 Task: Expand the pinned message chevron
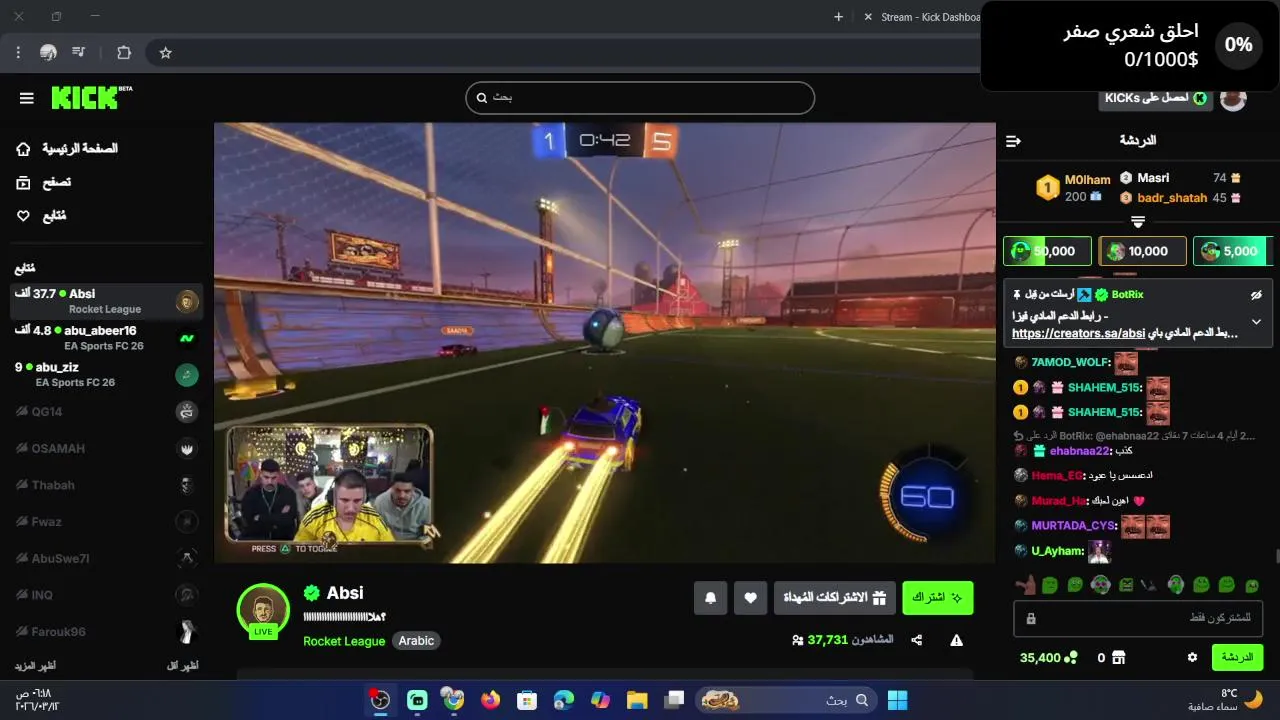pos(1256,322)
